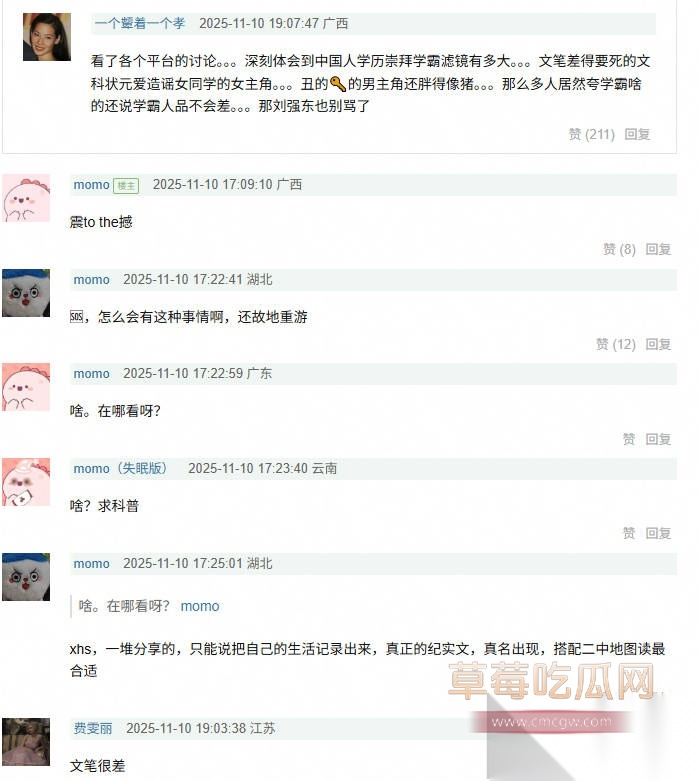Reply to the 震to the撼 comment

coord(658,249)
